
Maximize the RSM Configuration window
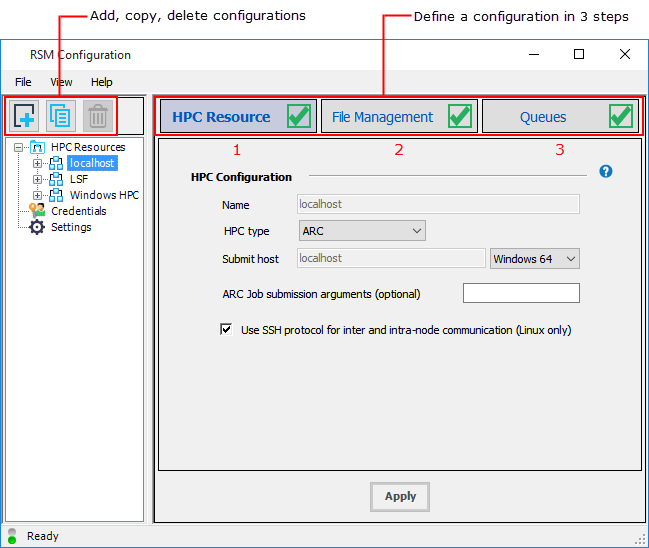pos(579,54)
